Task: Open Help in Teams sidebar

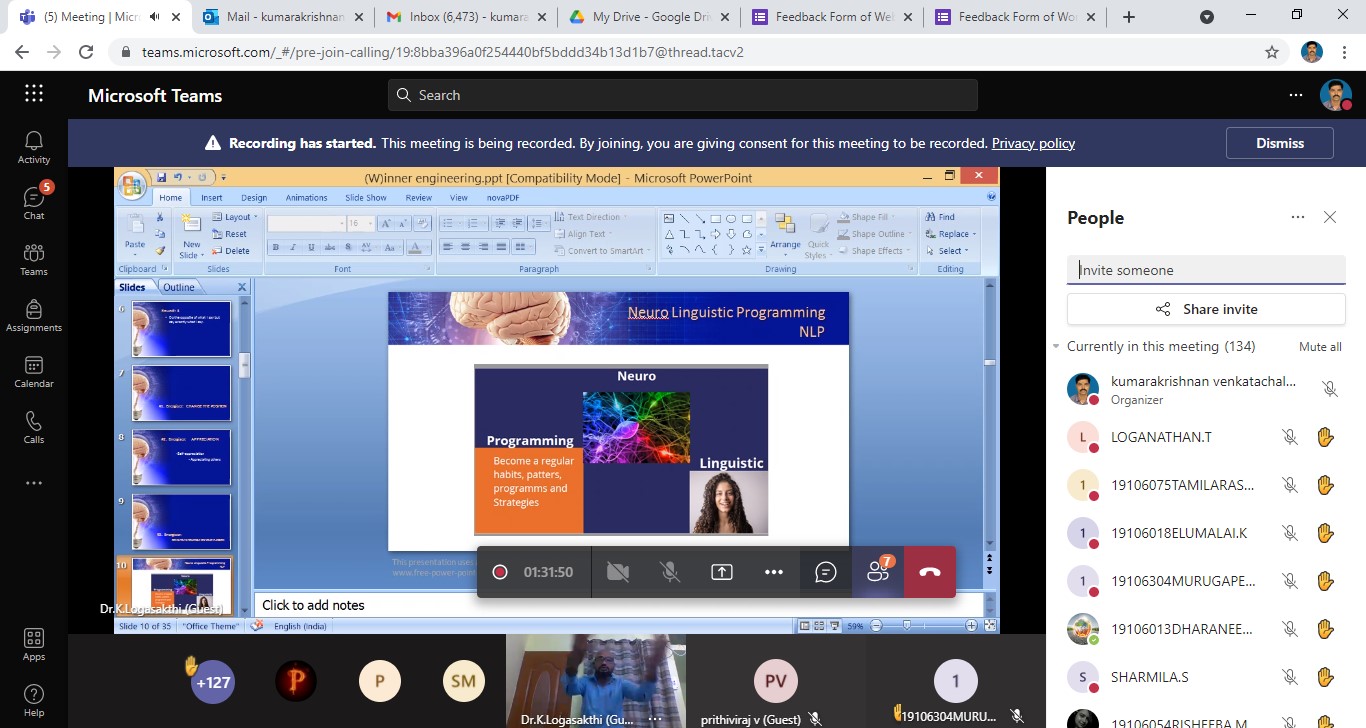Action: pos(34,701)
